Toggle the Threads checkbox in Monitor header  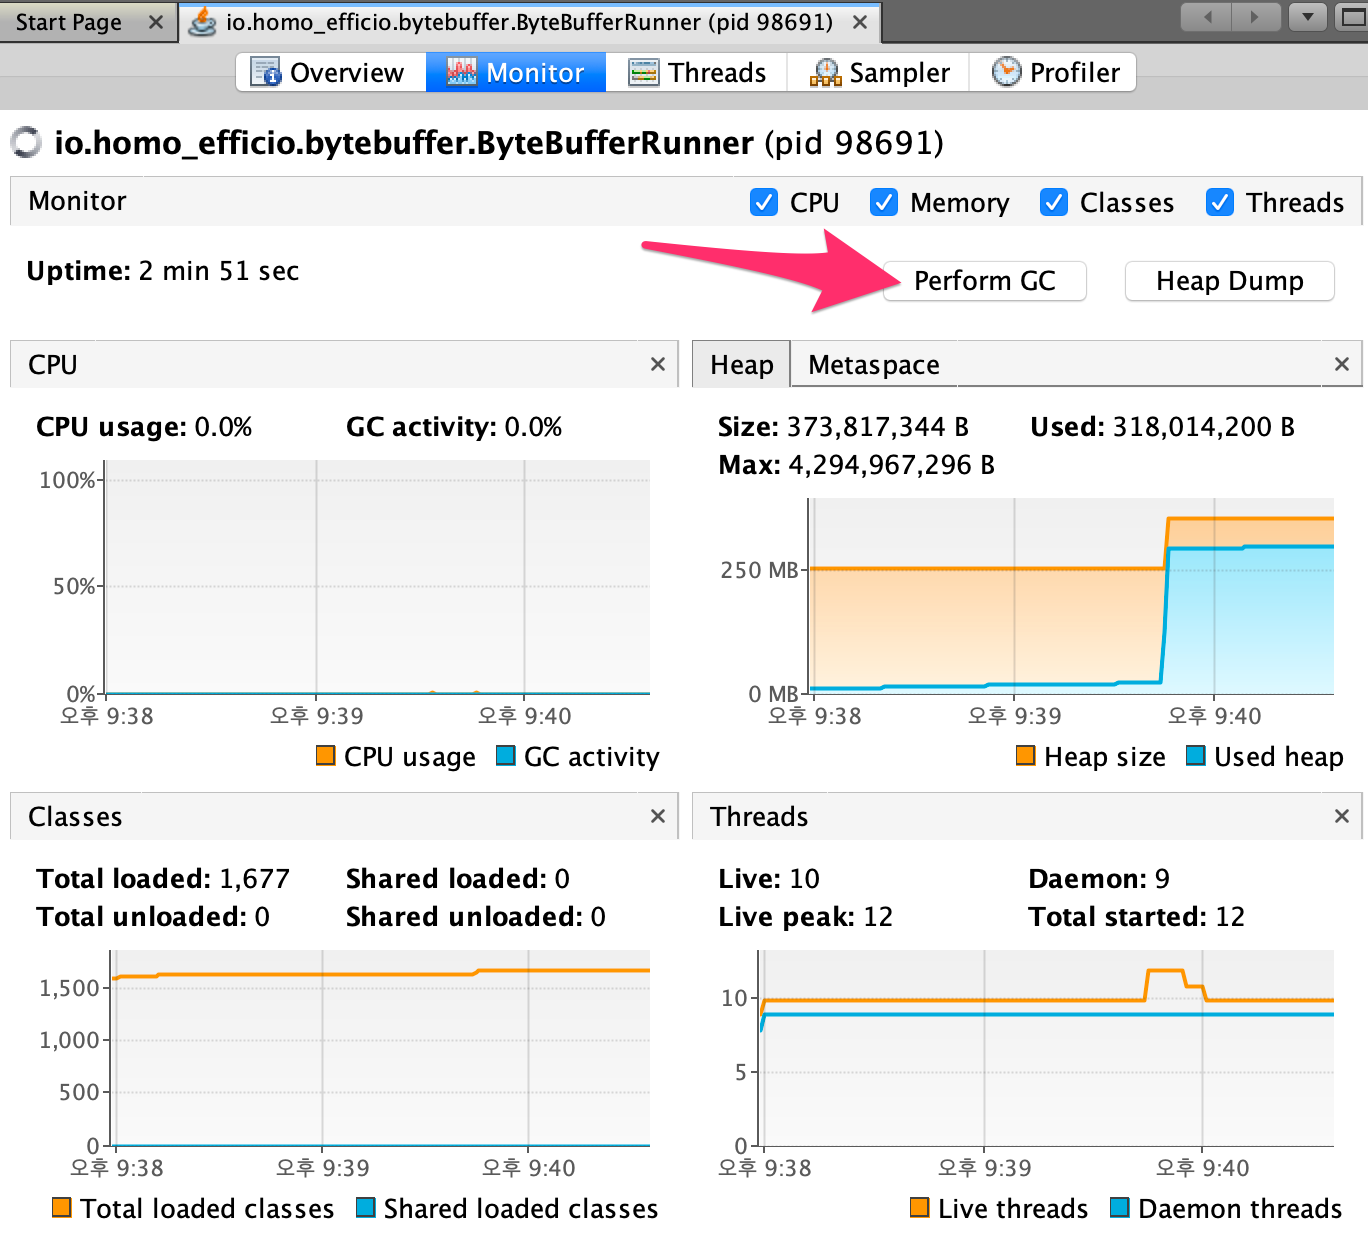[x=1220, y=202]
